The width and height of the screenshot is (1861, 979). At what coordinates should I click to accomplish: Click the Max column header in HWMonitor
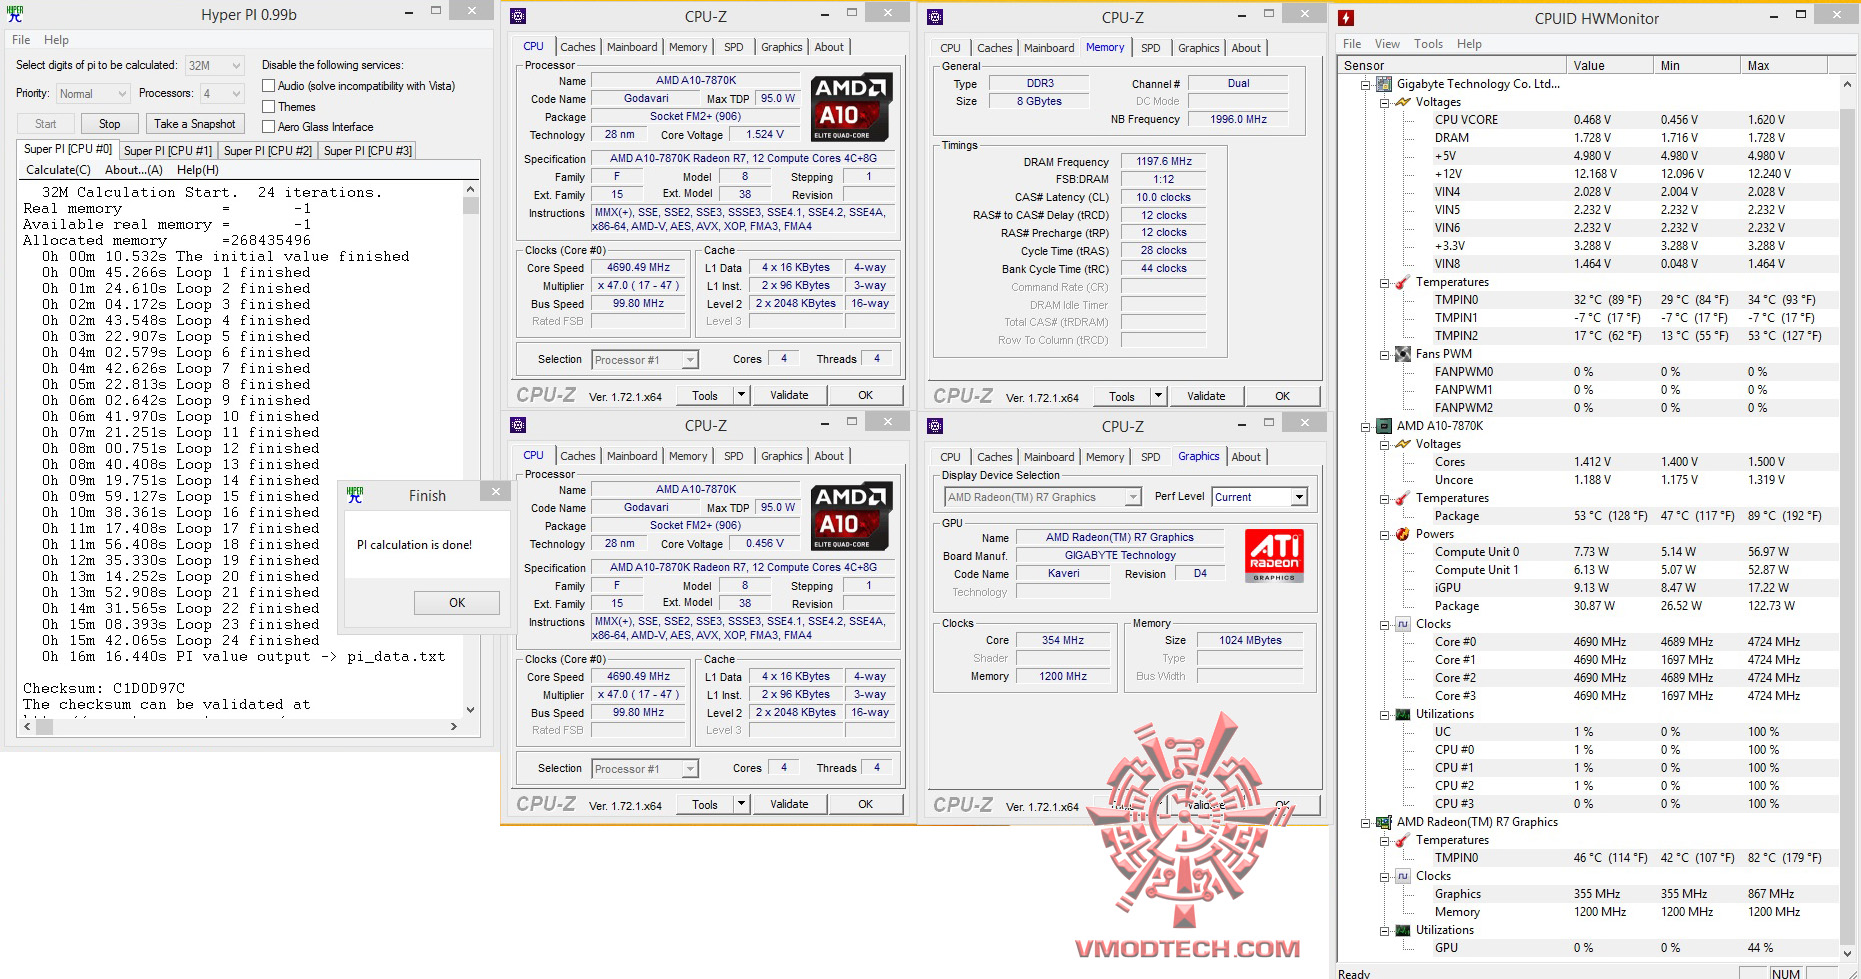[x=1784, y=66]
